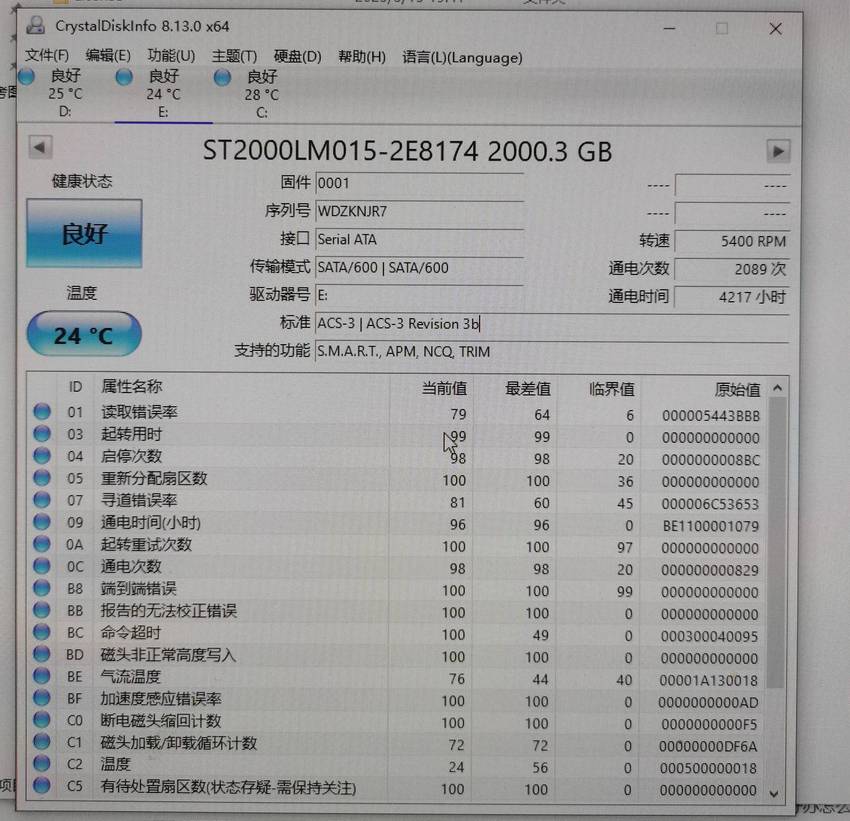Click the power-on hours 4217 小时 field
The image size is (850, 821).
pos(732,297)
